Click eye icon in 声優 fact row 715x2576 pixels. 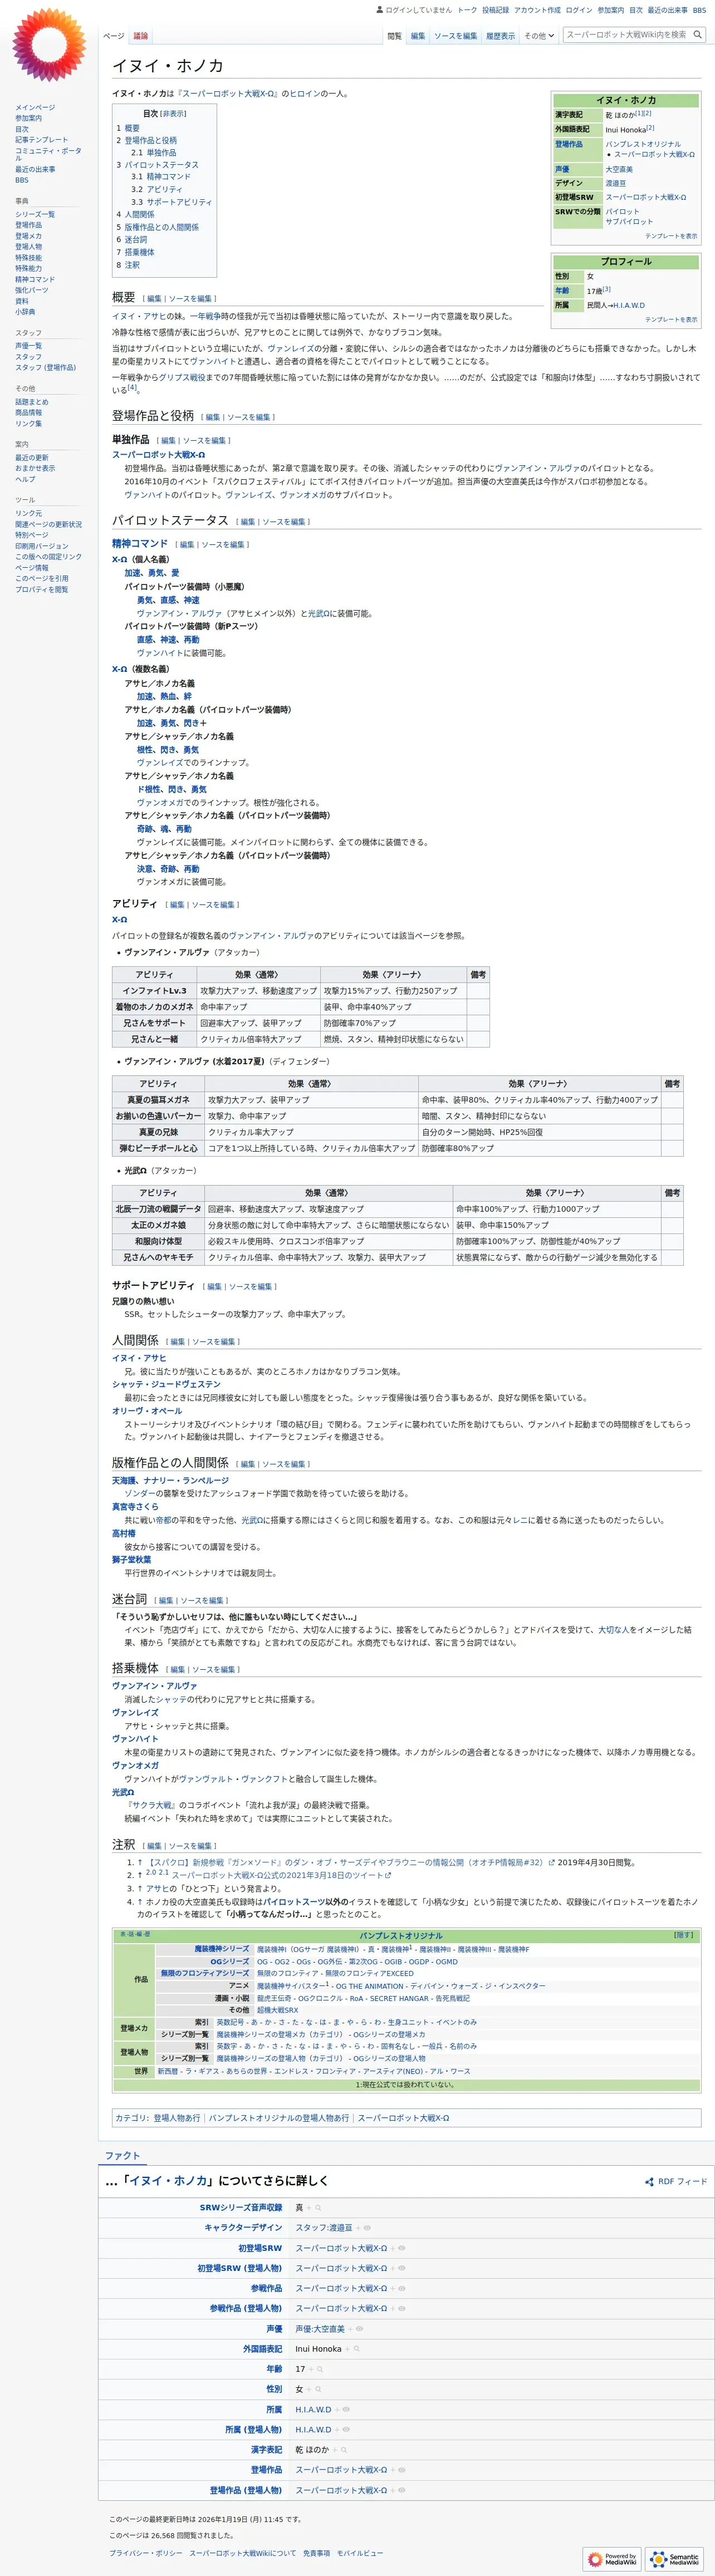tap(359, 2329)
